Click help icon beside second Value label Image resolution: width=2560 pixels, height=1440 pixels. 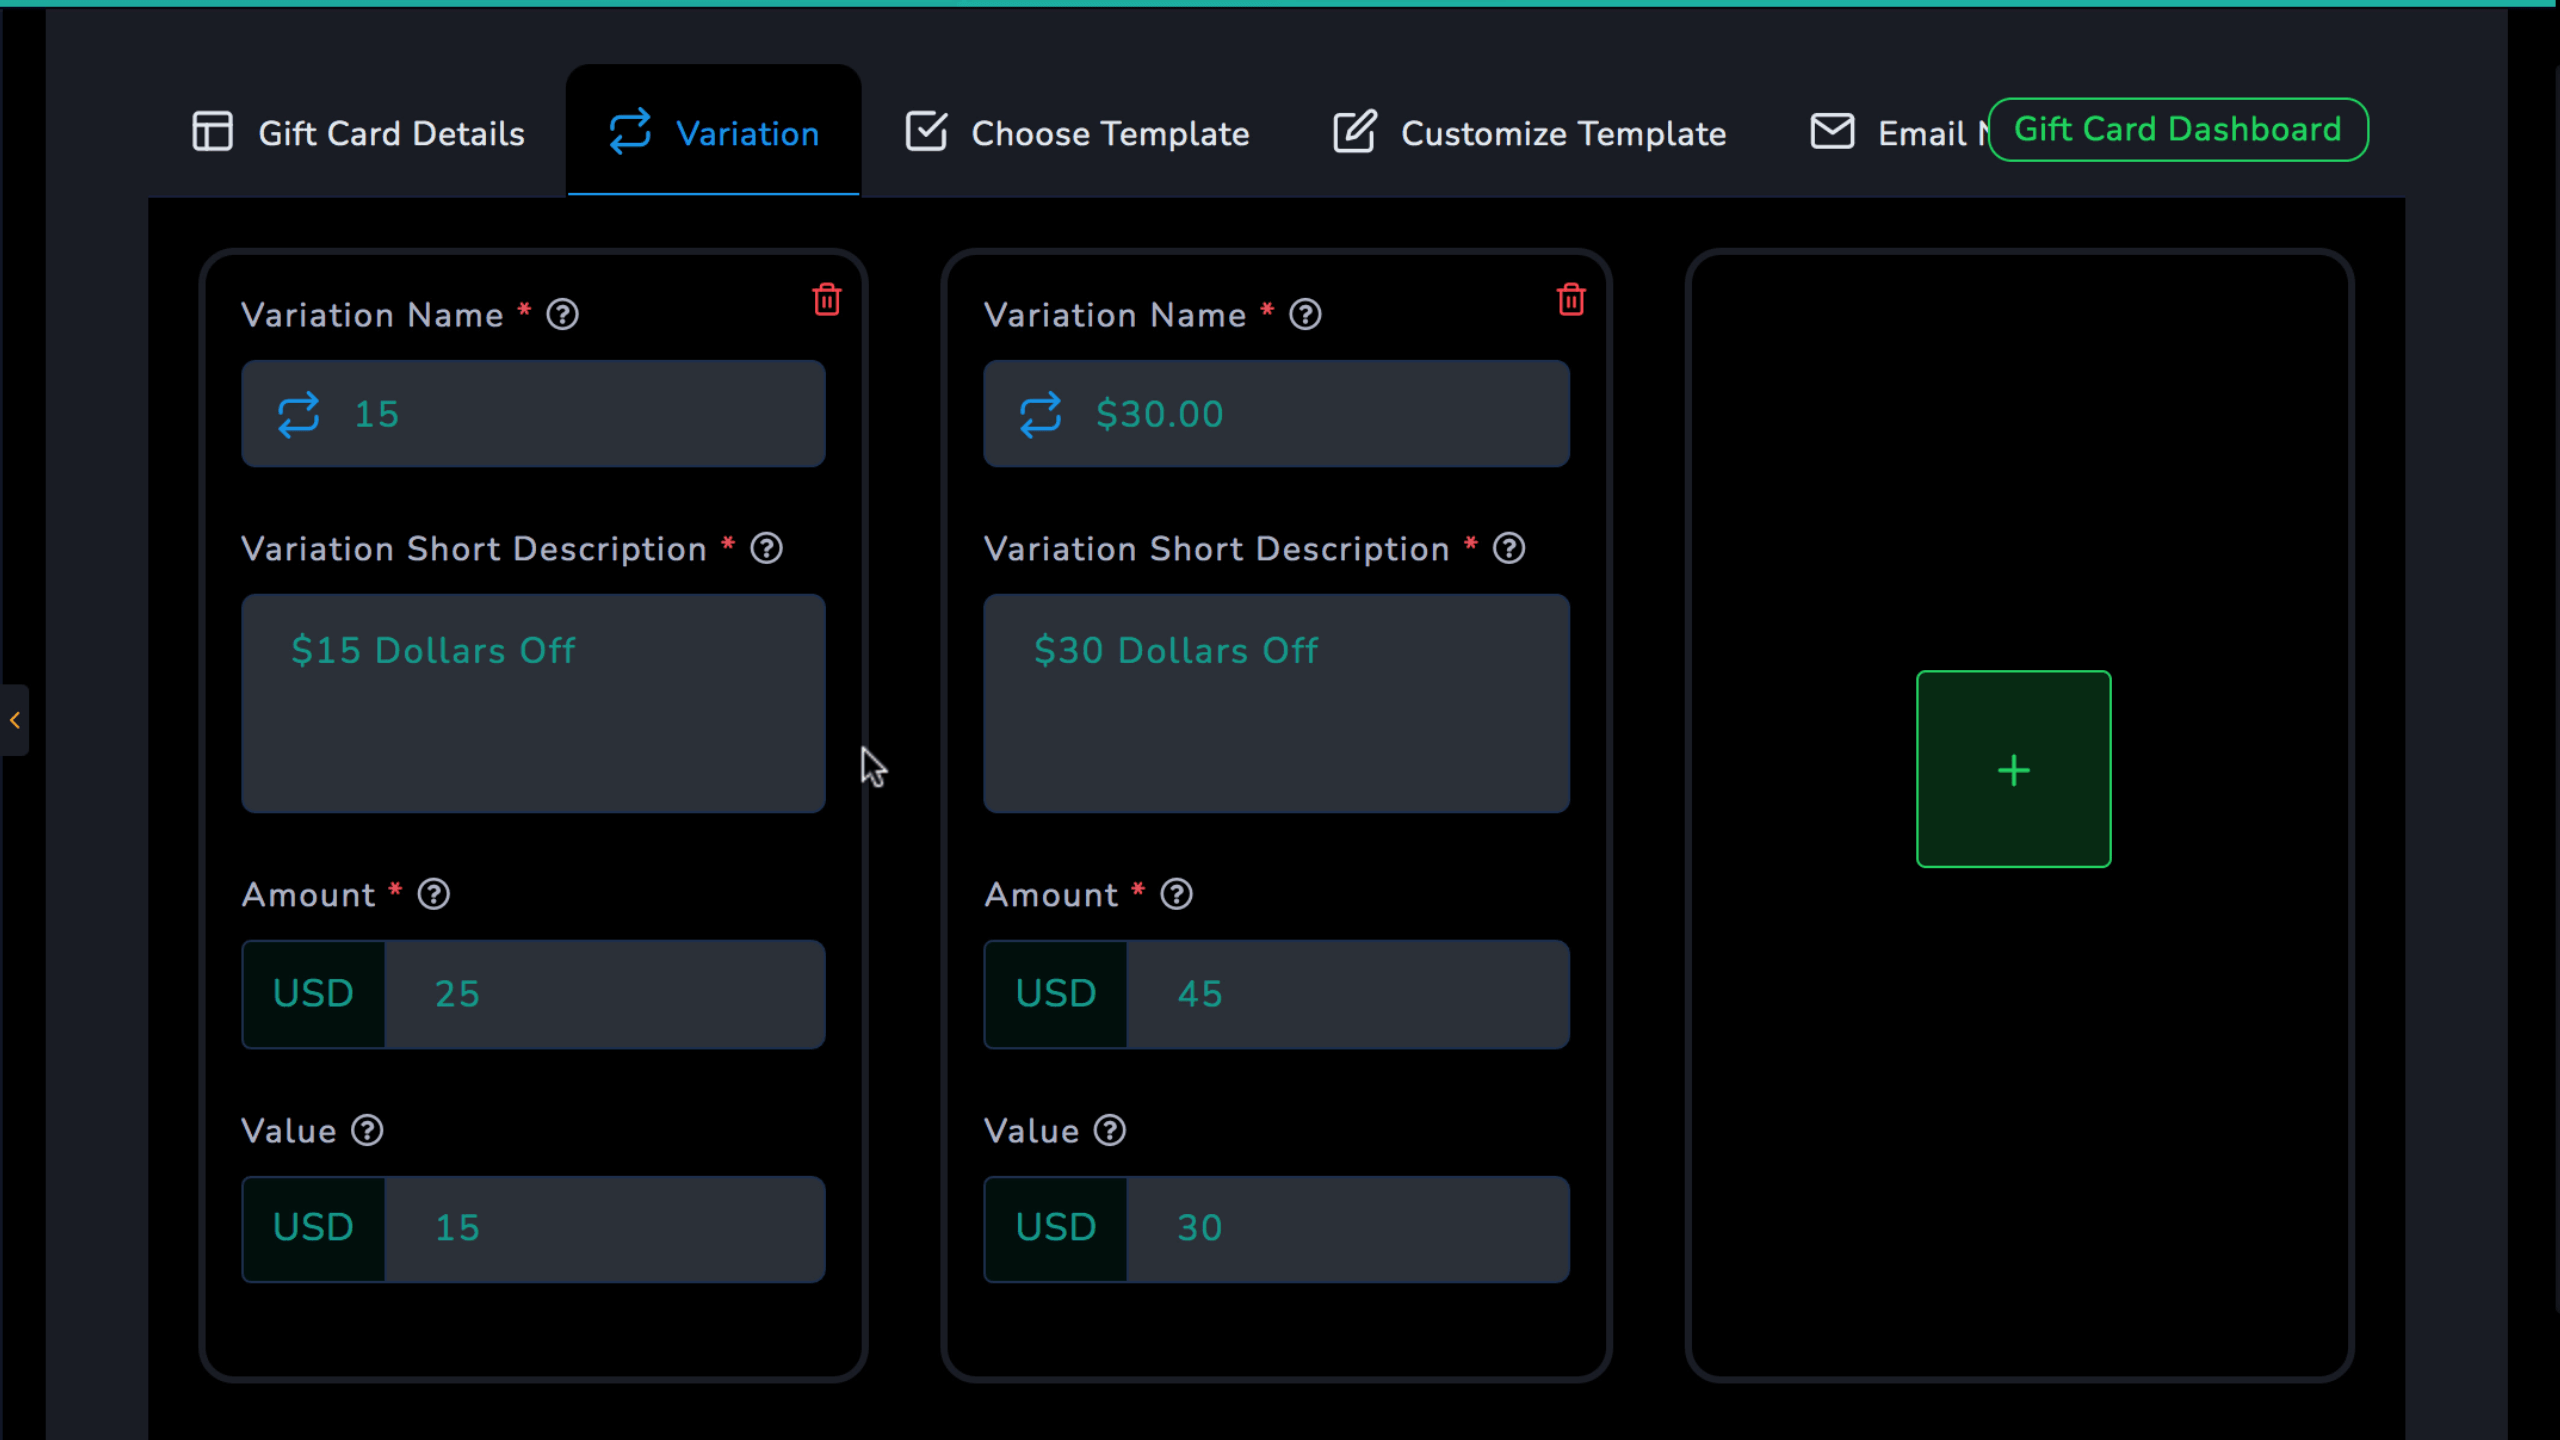[x=1110, y=1130]
